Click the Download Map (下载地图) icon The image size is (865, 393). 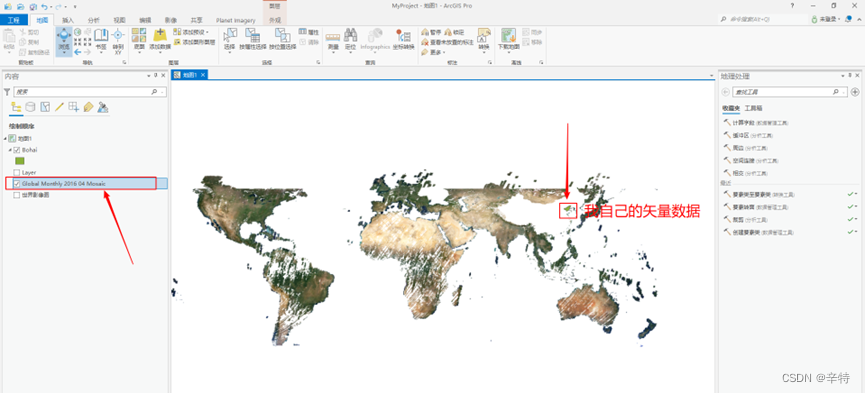[508, 36]
